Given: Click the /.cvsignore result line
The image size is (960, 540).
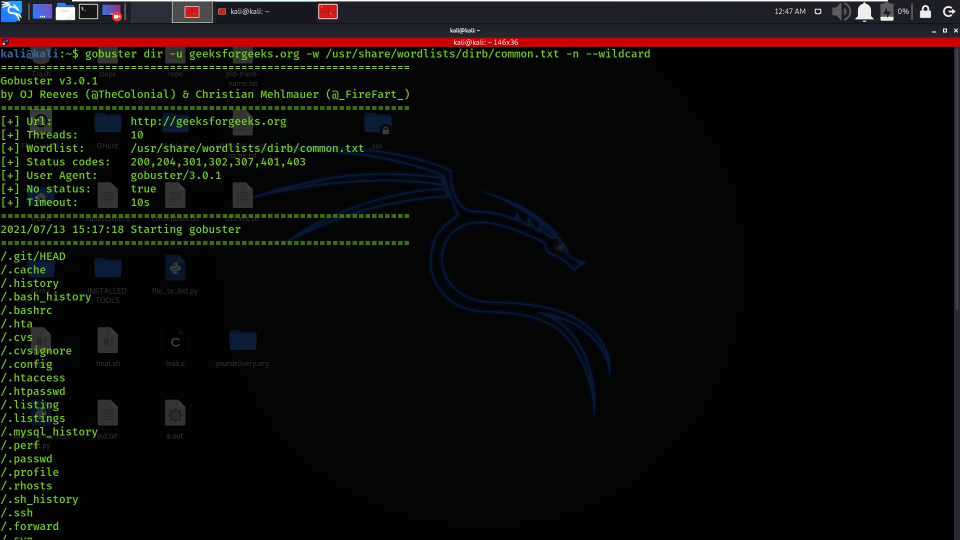Looking at the screenshot, I should pos(36,351).
